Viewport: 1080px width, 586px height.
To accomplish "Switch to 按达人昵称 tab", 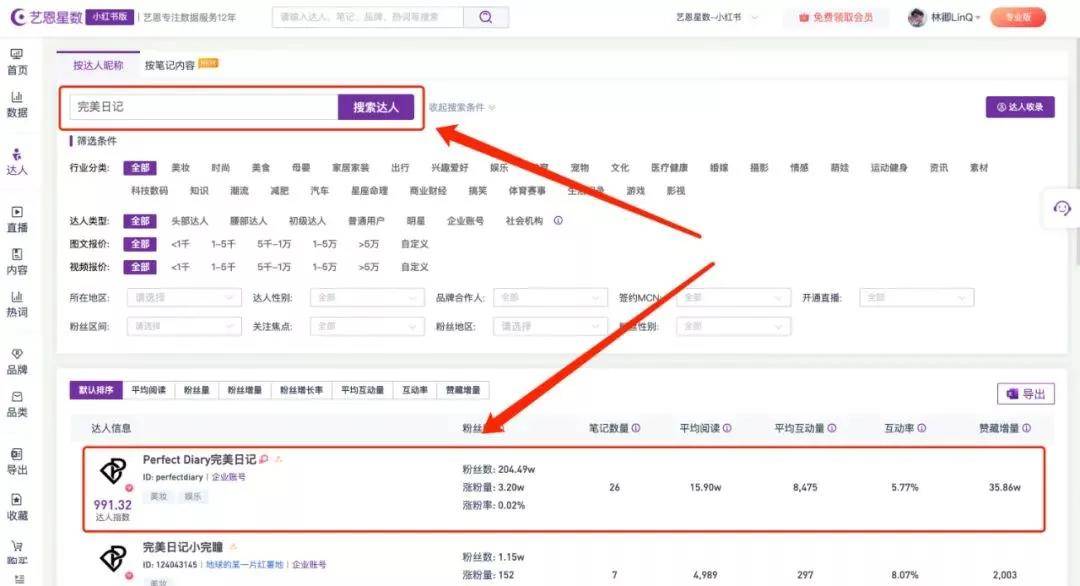I will 98,65.
